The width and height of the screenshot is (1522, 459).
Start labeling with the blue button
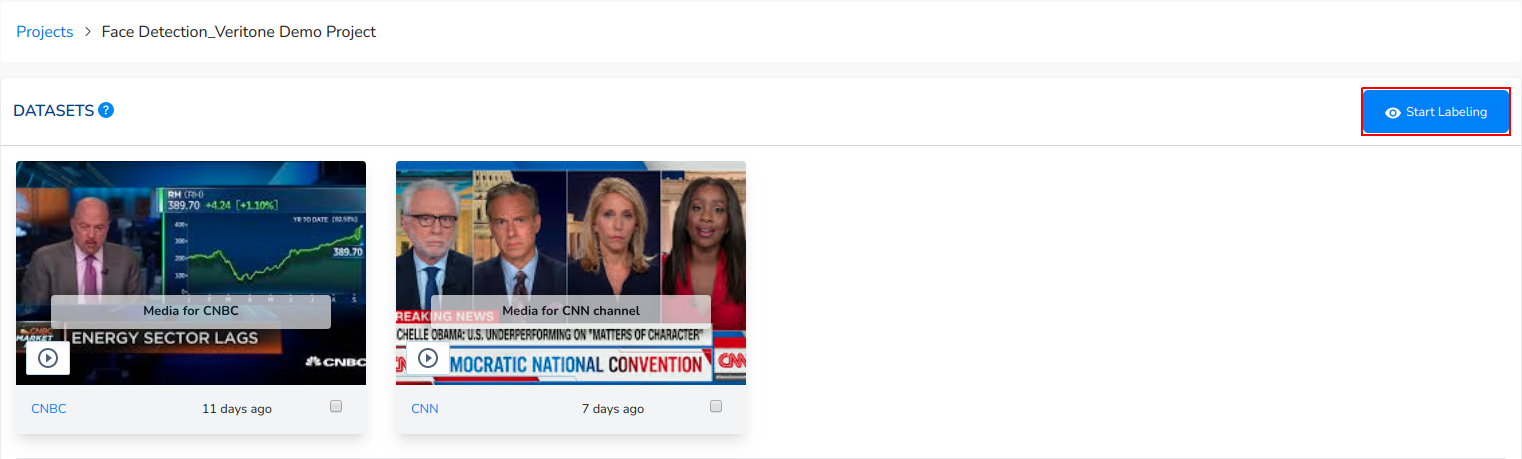point(1436,112)
